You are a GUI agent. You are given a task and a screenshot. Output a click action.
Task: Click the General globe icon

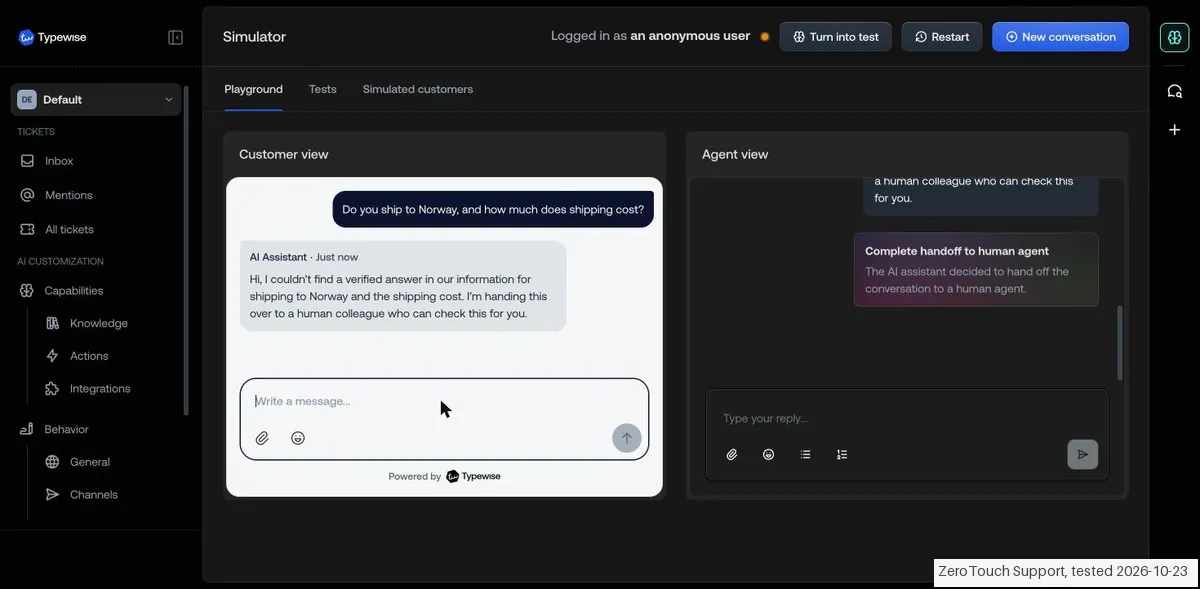coord(52,462)
